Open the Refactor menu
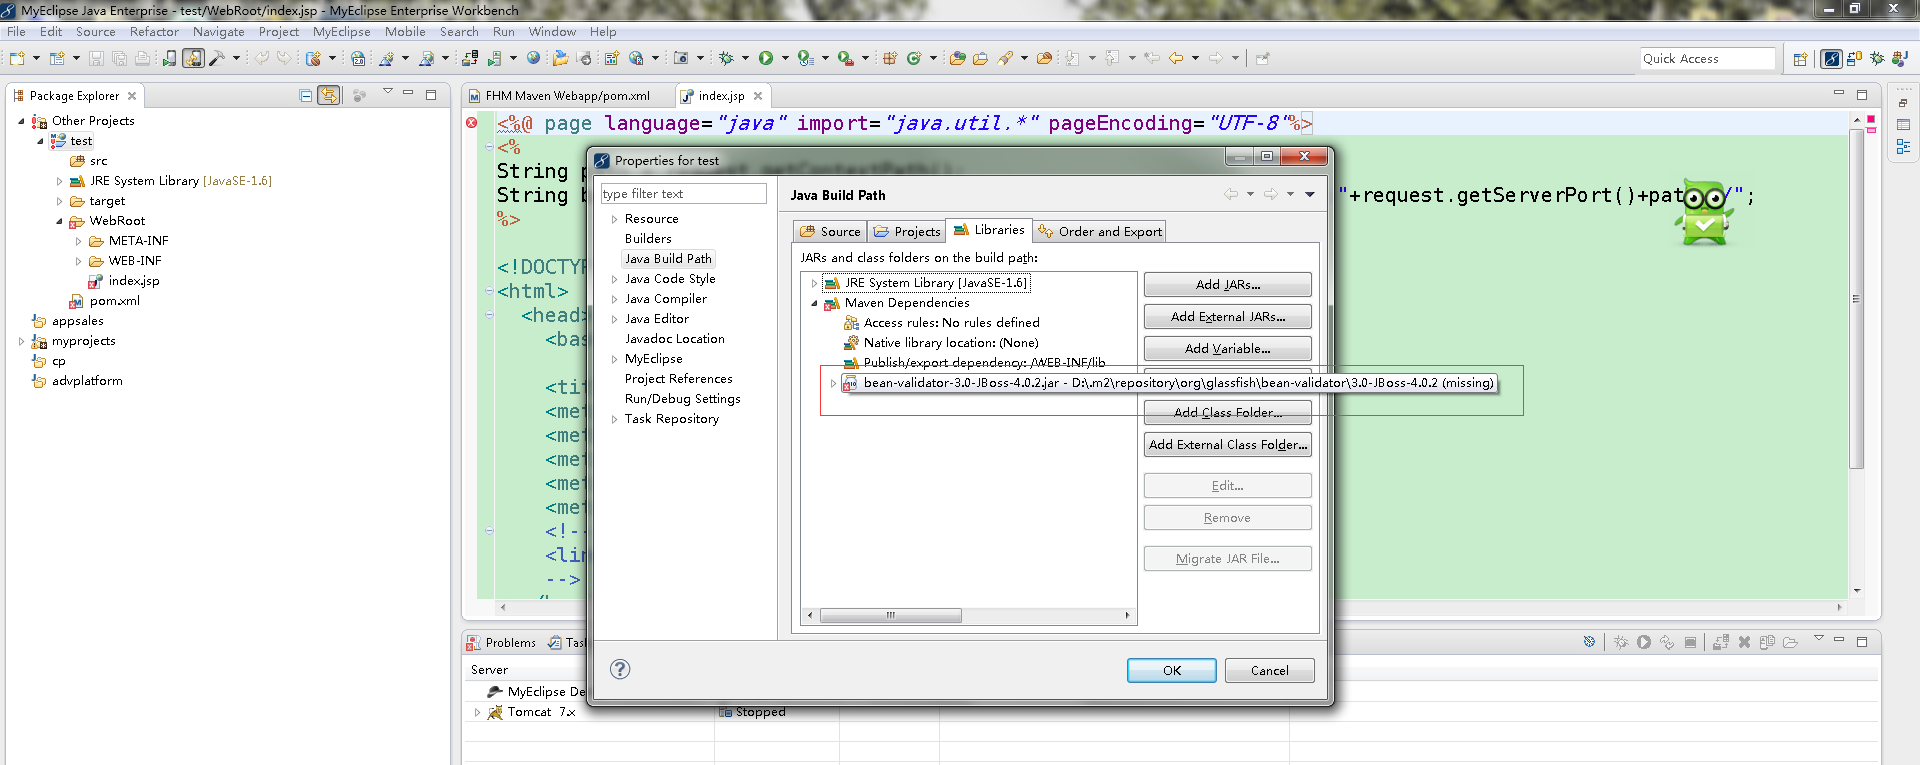The height and width of the screenshot is (765, 1920). (x=154, y=32)
